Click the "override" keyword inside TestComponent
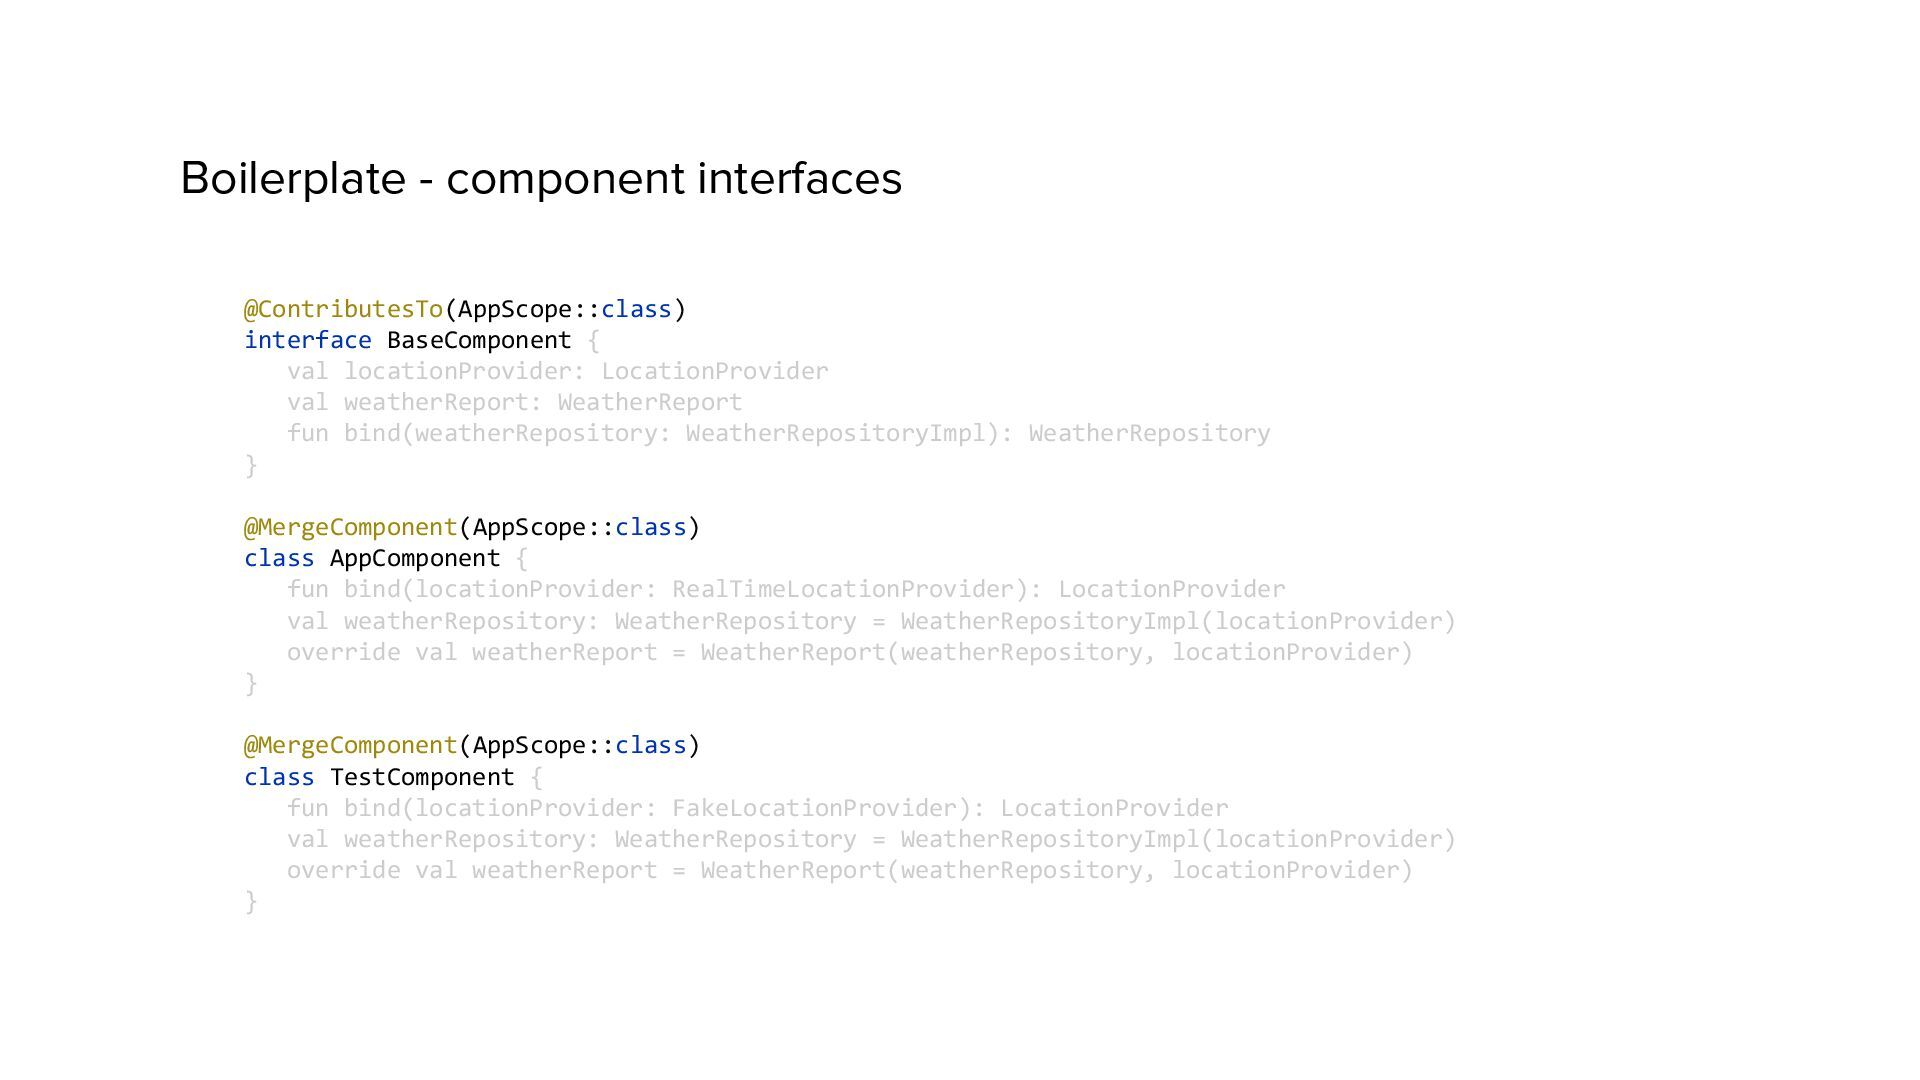This screenshot has width=1920, height=1080. [x=343, y=870]
